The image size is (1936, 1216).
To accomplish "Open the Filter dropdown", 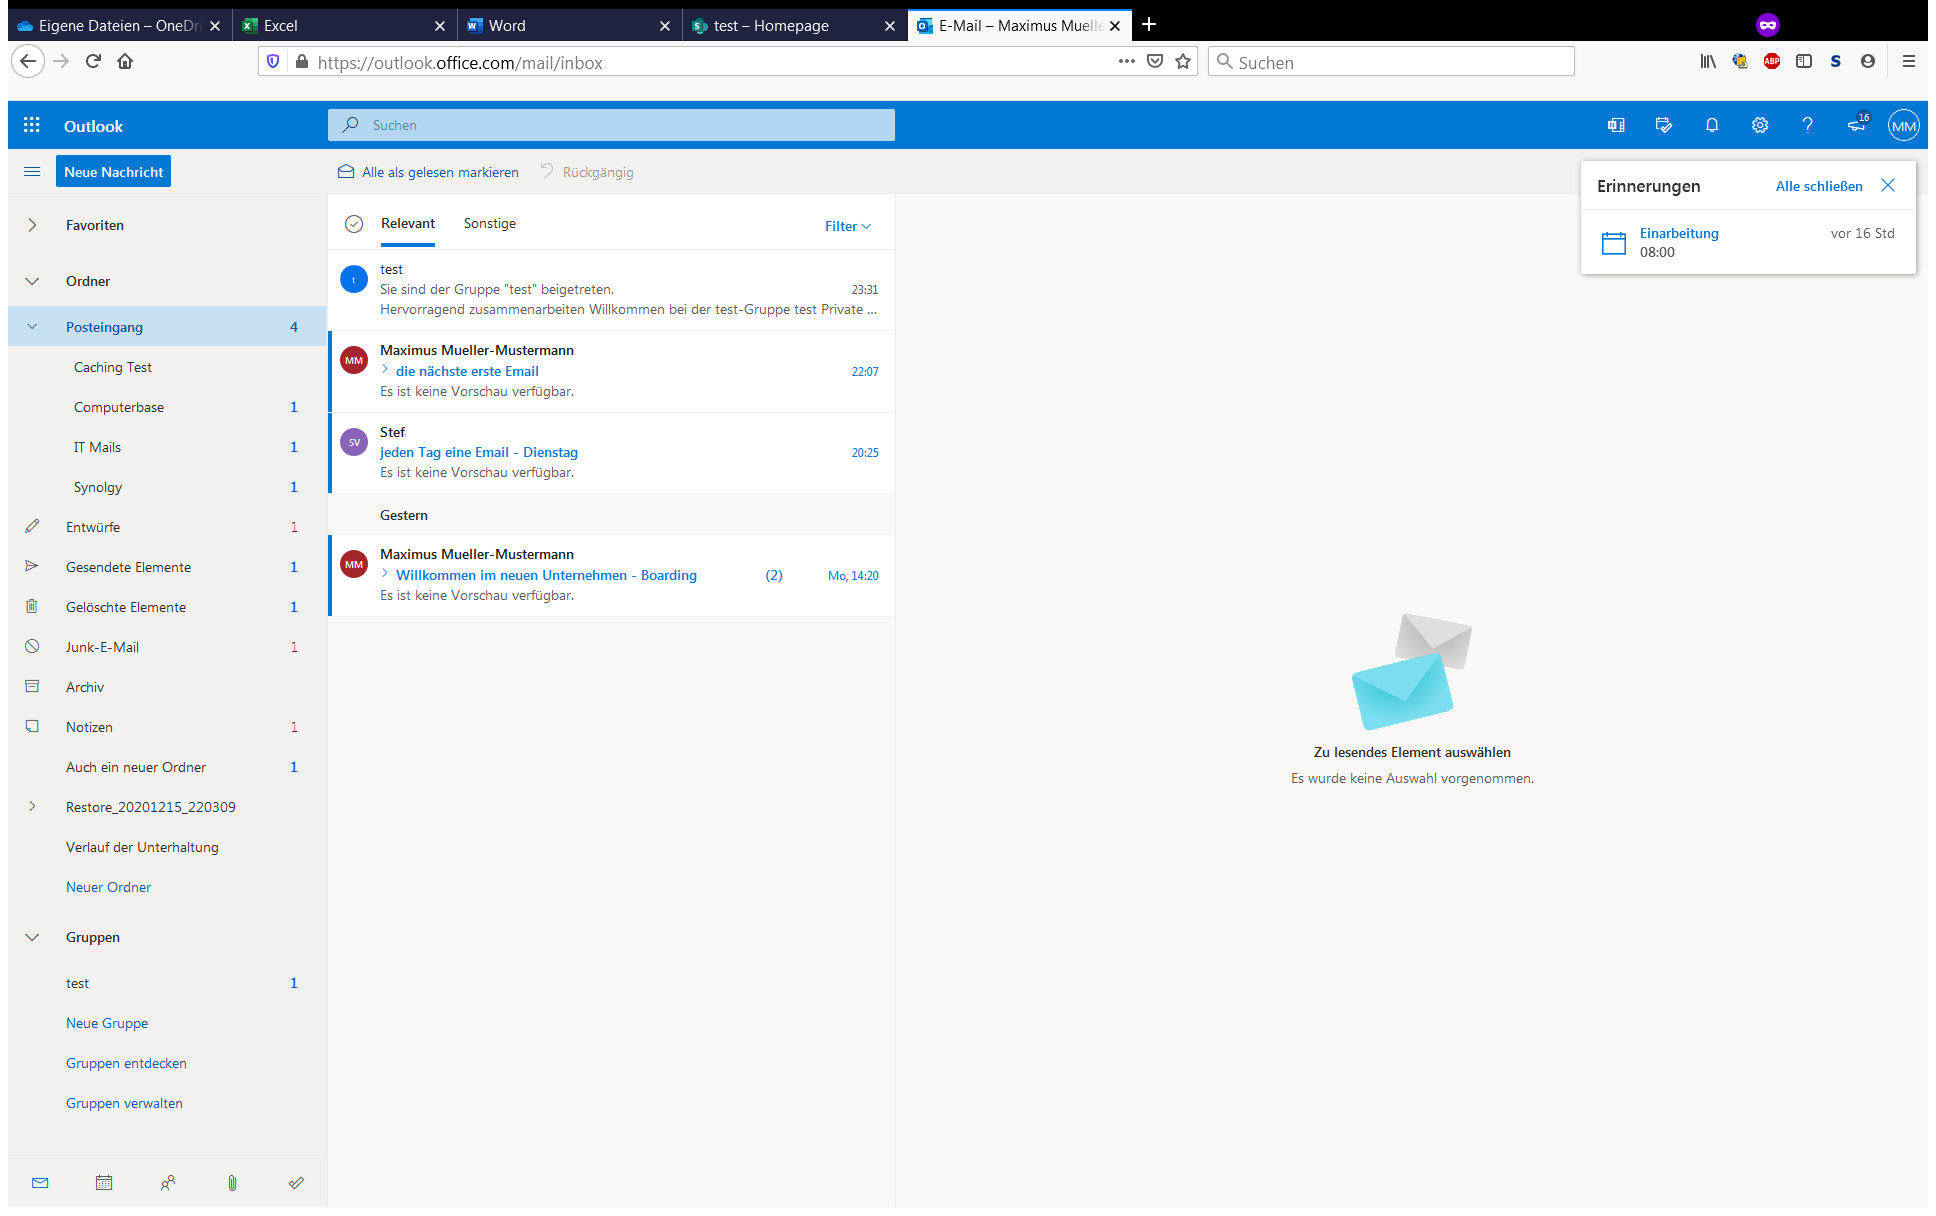I will (847, 226).
